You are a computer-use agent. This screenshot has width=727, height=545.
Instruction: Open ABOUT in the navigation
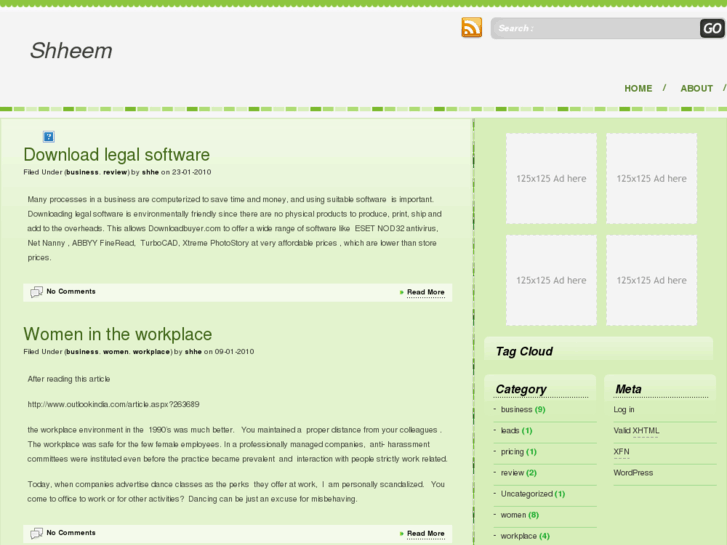coord(696,88)
